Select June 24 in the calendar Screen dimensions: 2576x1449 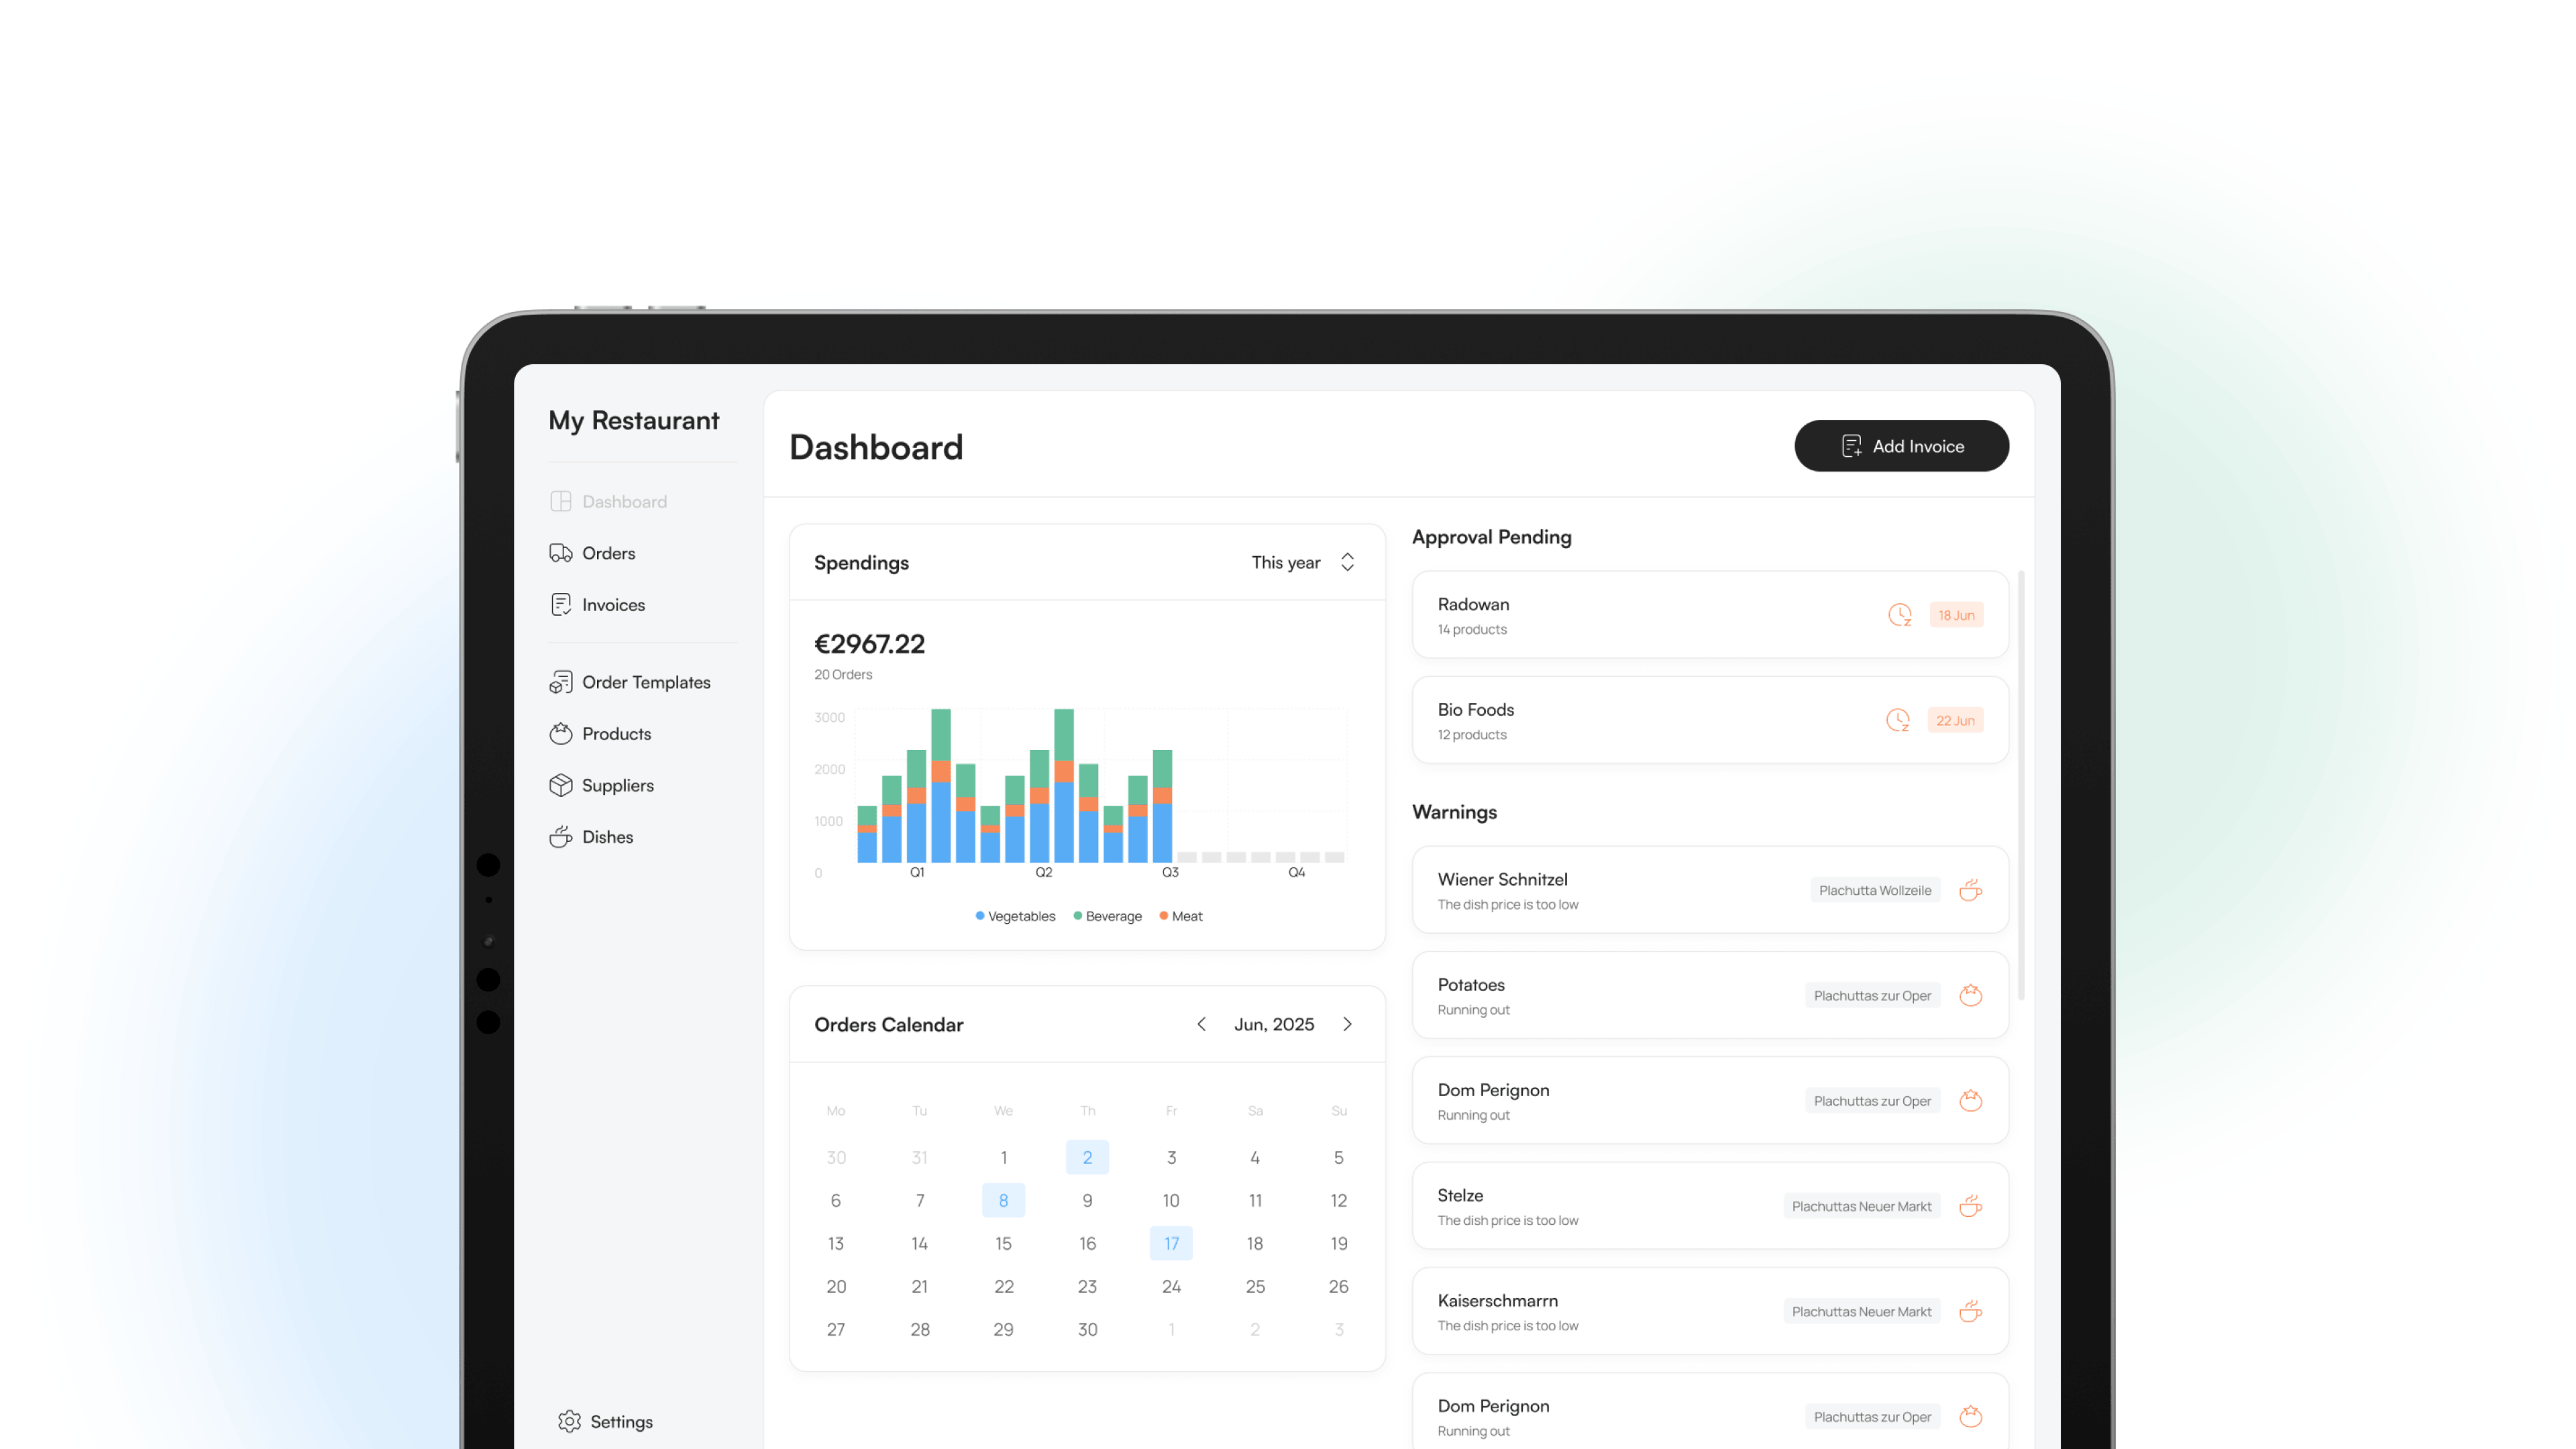(1171, 1286)
